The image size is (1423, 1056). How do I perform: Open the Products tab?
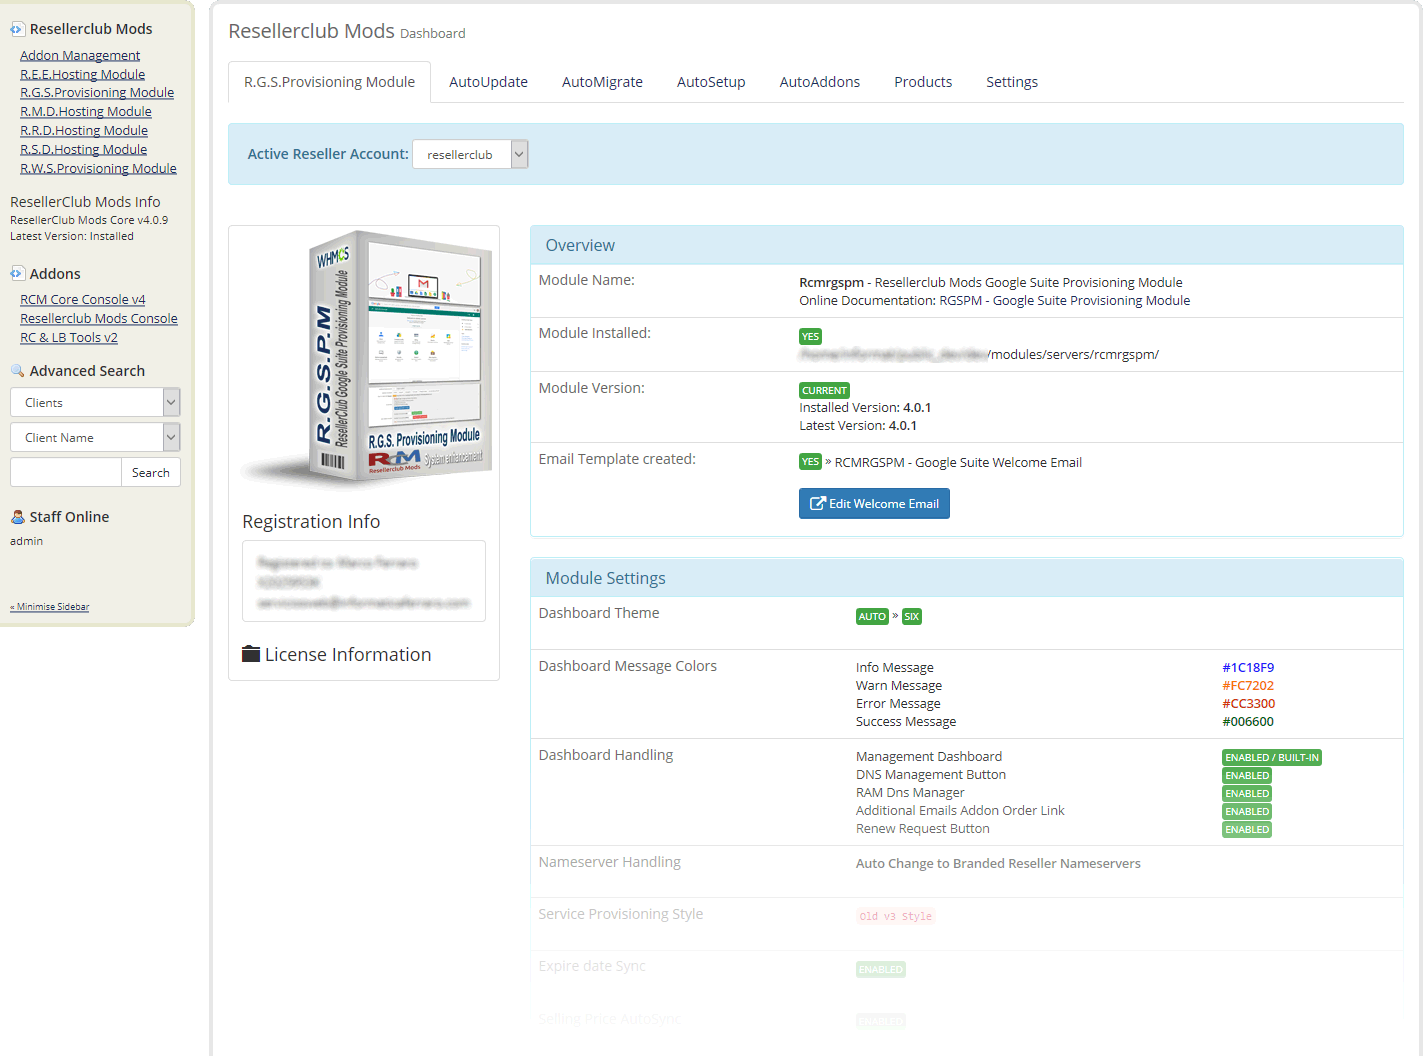(923, 82)
